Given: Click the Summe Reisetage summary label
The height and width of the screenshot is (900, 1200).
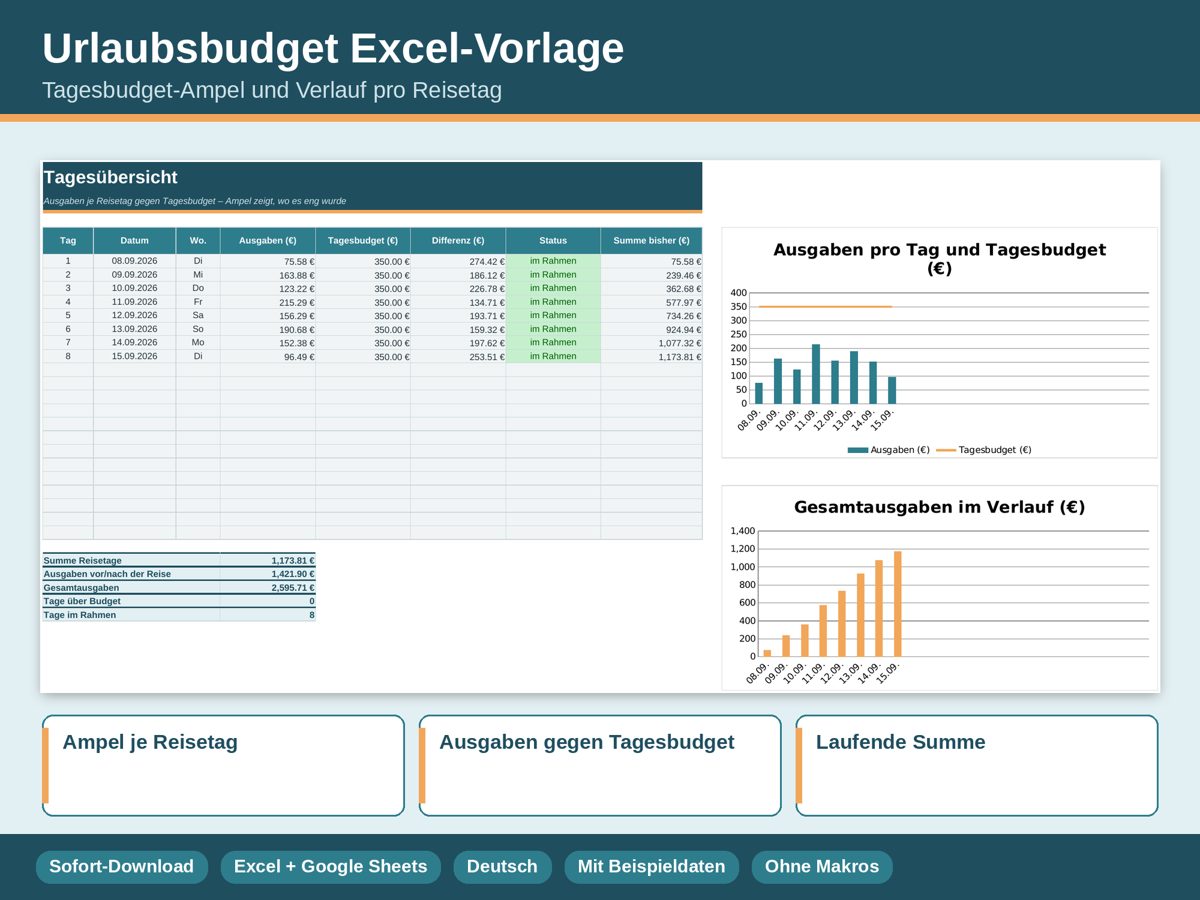Looking at the screenshot, I should click(x=83, y=561).
